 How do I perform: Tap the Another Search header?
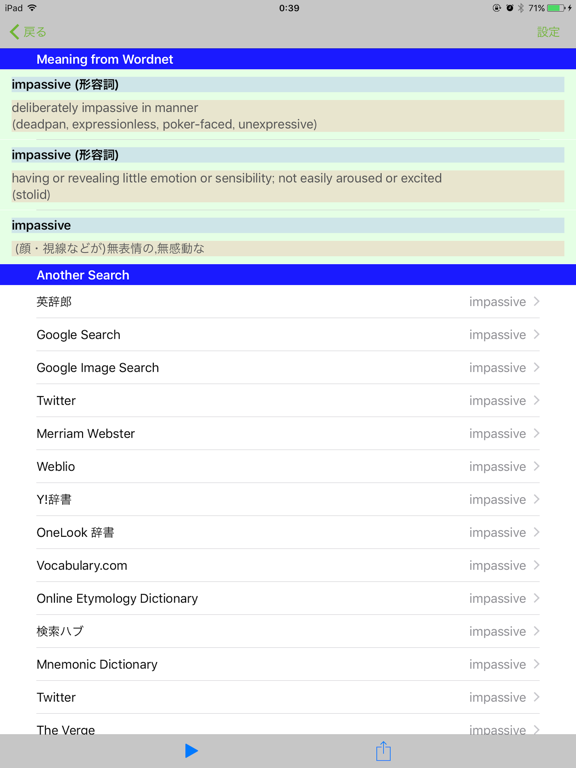click(x=288, y=275)
